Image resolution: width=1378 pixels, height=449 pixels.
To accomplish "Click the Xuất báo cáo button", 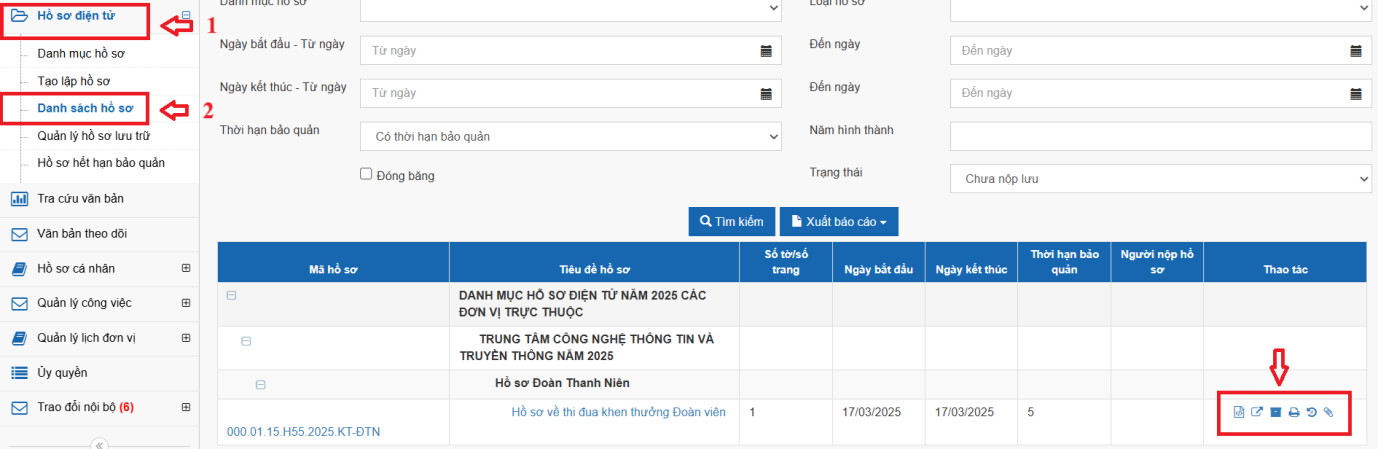I will [838, 221].
